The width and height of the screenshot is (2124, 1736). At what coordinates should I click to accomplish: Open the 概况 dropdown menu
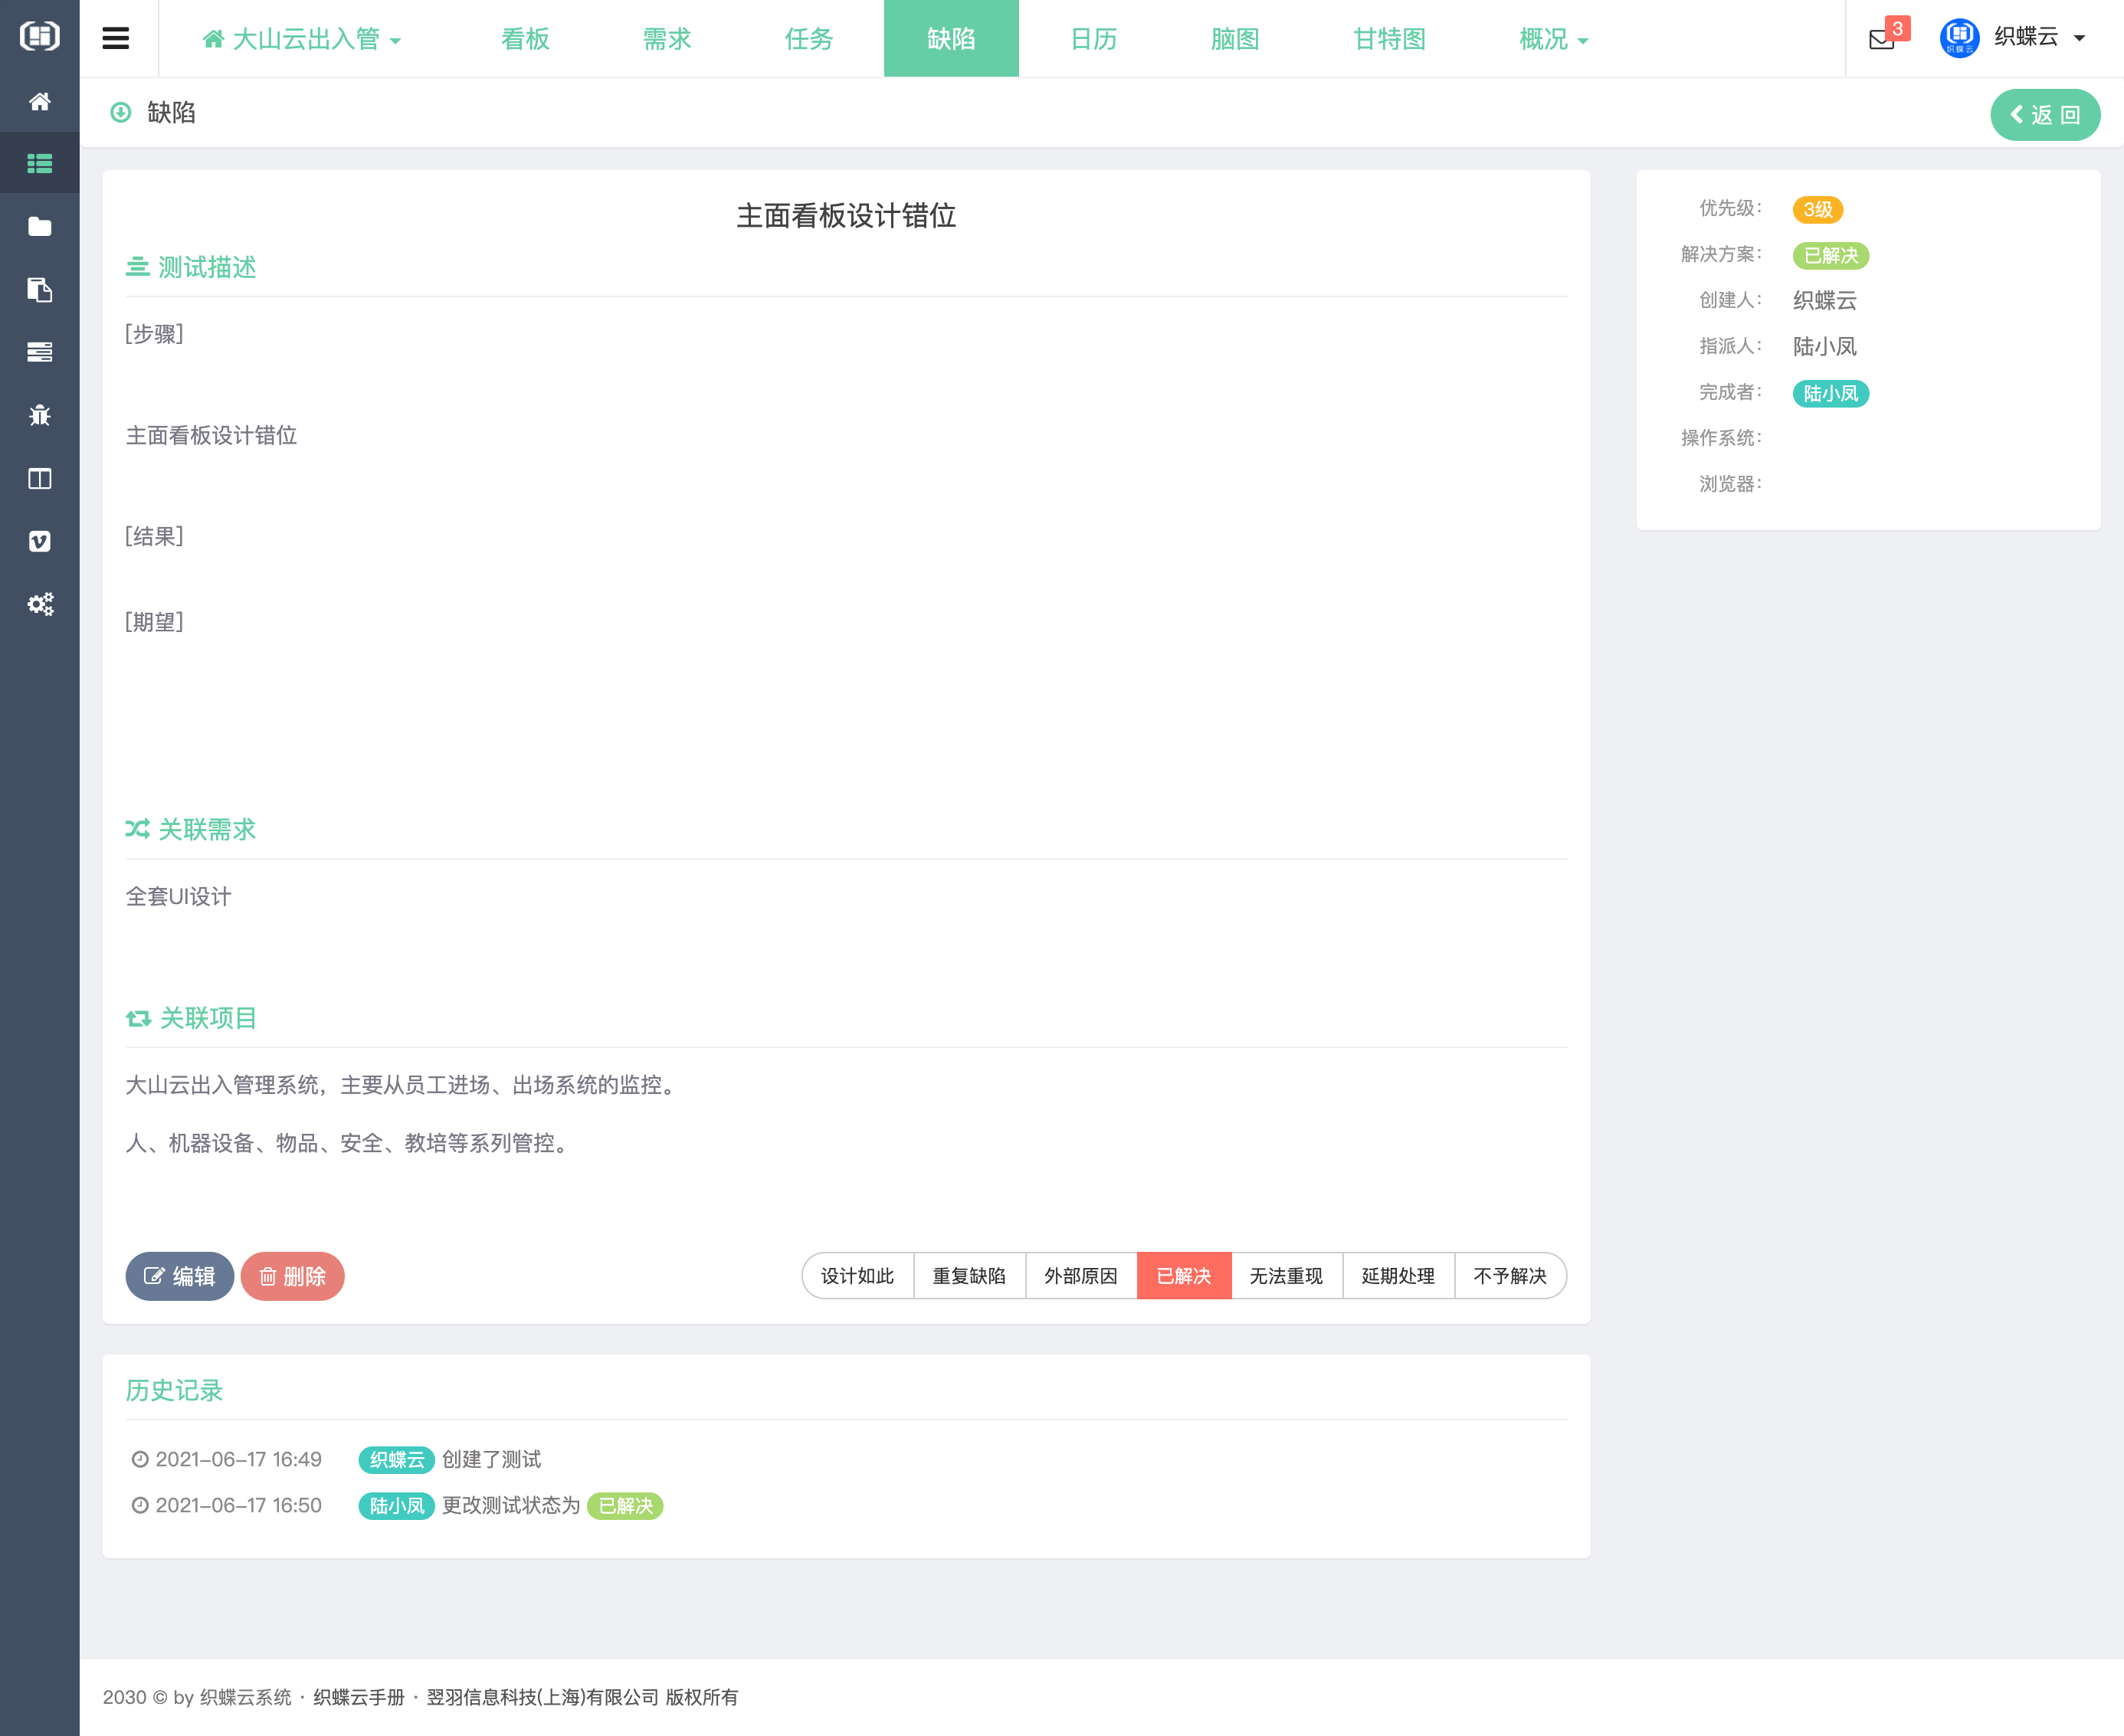(x=1553, y=39)
